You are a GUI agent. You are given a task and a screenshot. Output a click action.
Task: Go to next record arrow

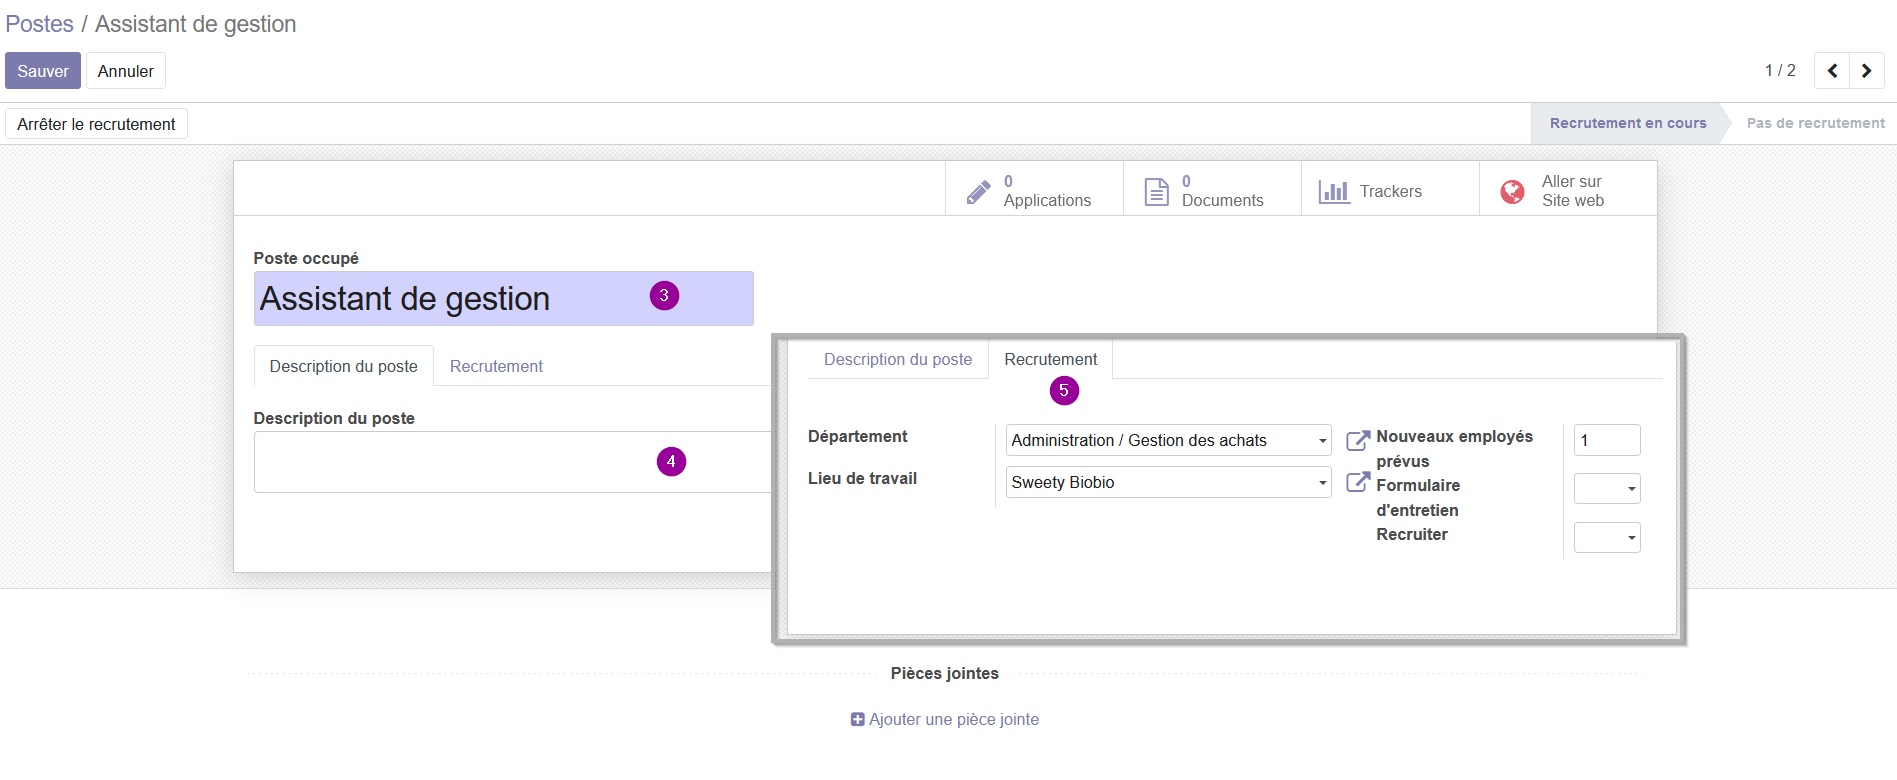[1867, 71]
